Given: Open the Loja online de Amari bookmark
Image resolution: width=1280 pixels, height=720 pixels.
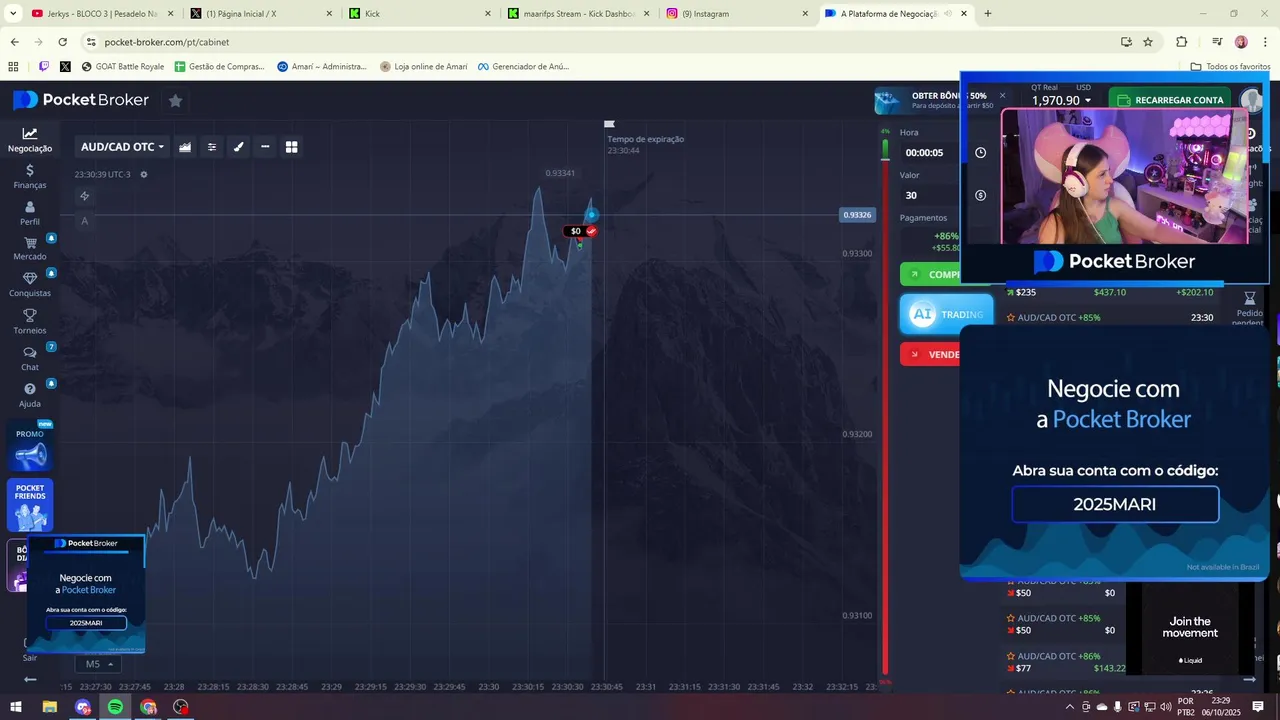Looking at the screenshot, I should tap(423, 67).
